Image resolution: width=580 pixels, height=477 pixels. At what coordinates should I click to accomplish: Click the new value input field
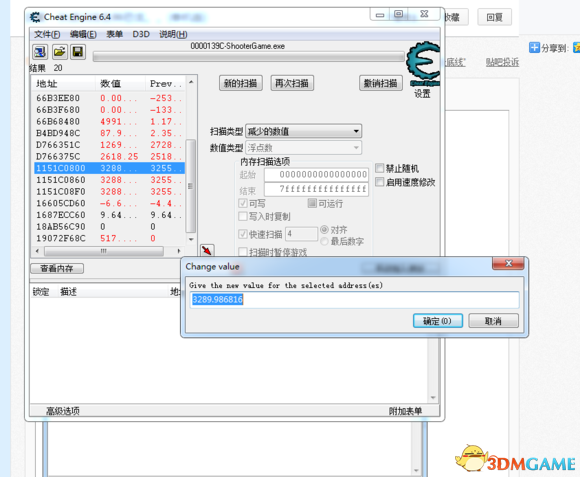click(355, 300)
